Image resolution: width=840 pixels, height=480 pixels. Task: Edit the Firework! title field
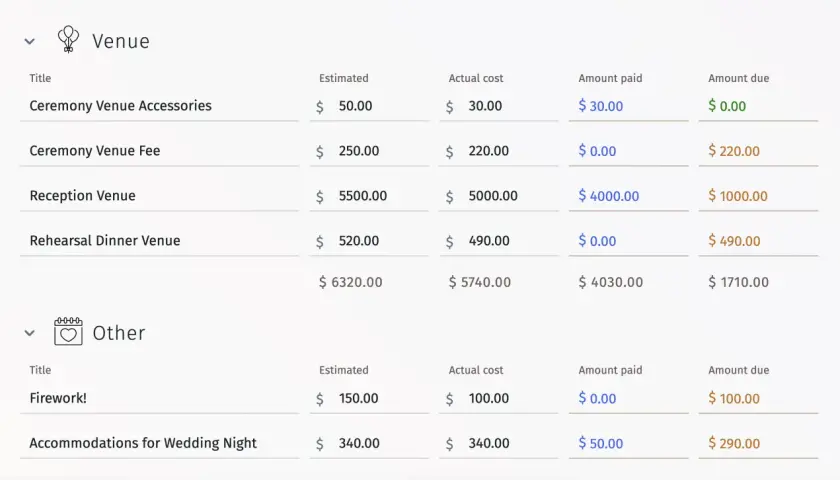(160, 399)
